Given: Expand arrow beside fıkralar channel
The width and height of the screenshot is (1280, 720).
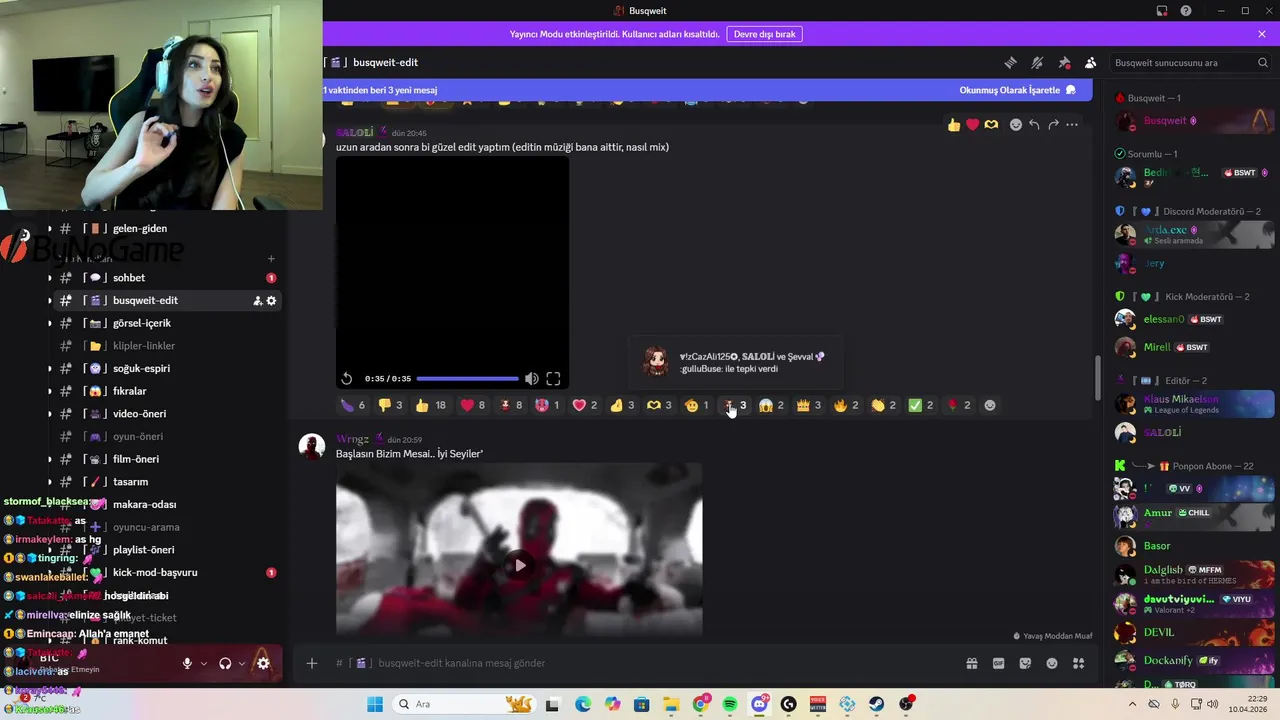Looking at the screenshot, I should [x=50, y=391].
